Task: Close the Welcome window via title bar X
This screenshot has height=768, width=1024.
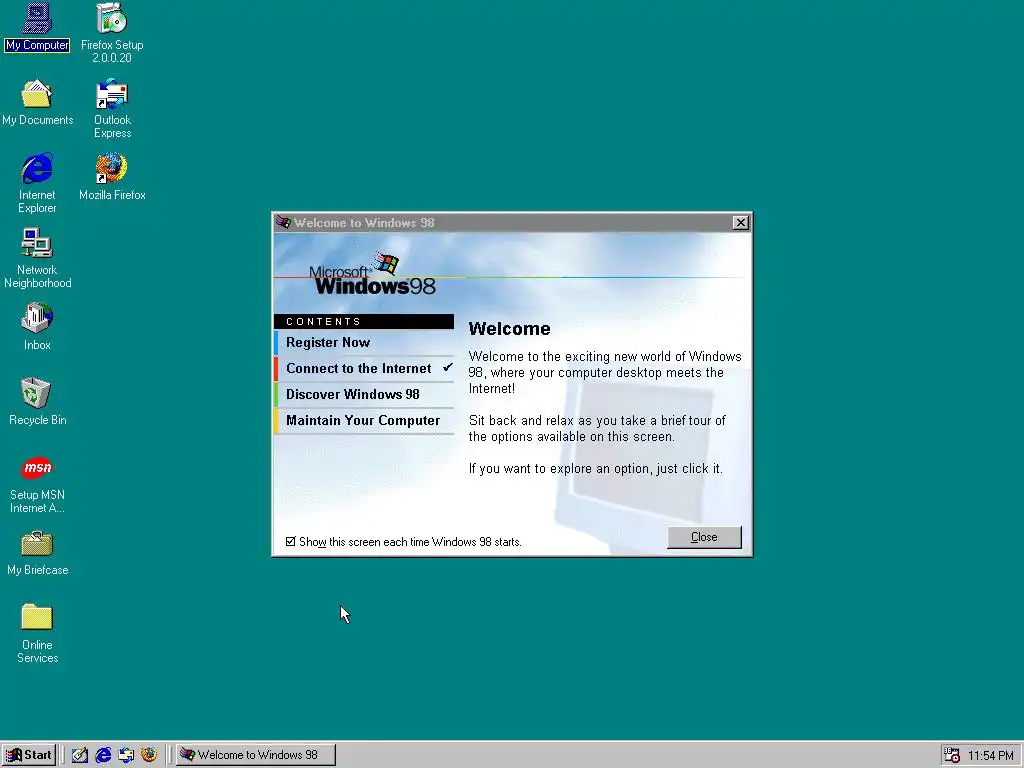Action: pyautogui.click(x=741, y=223)
